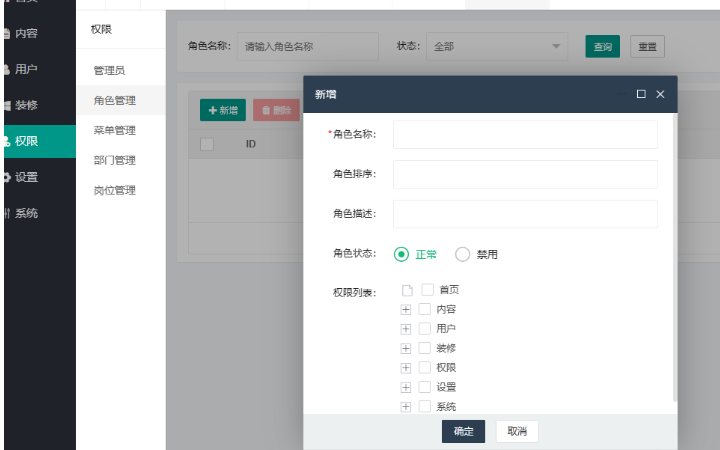Open 装修 in the dark sidebar

26,105
